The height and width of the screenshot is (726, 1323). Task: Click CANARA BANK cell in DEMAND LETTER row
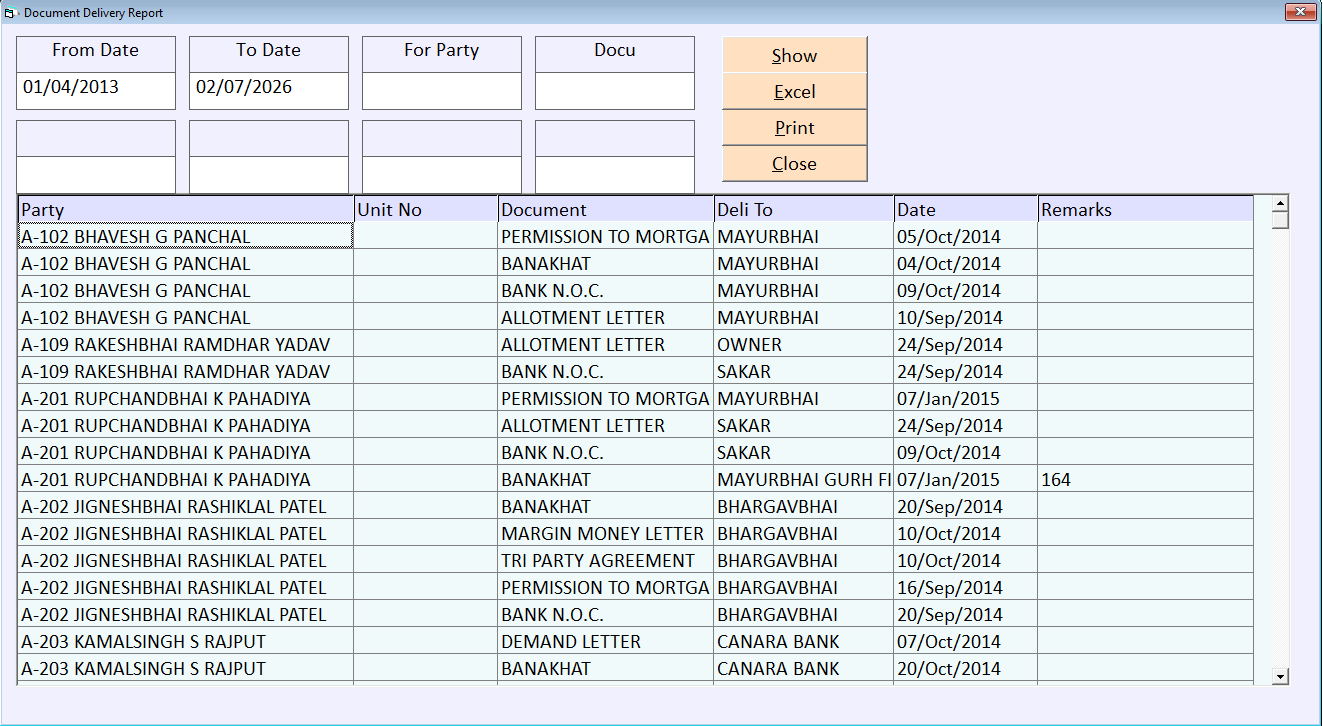coord(804,642)
